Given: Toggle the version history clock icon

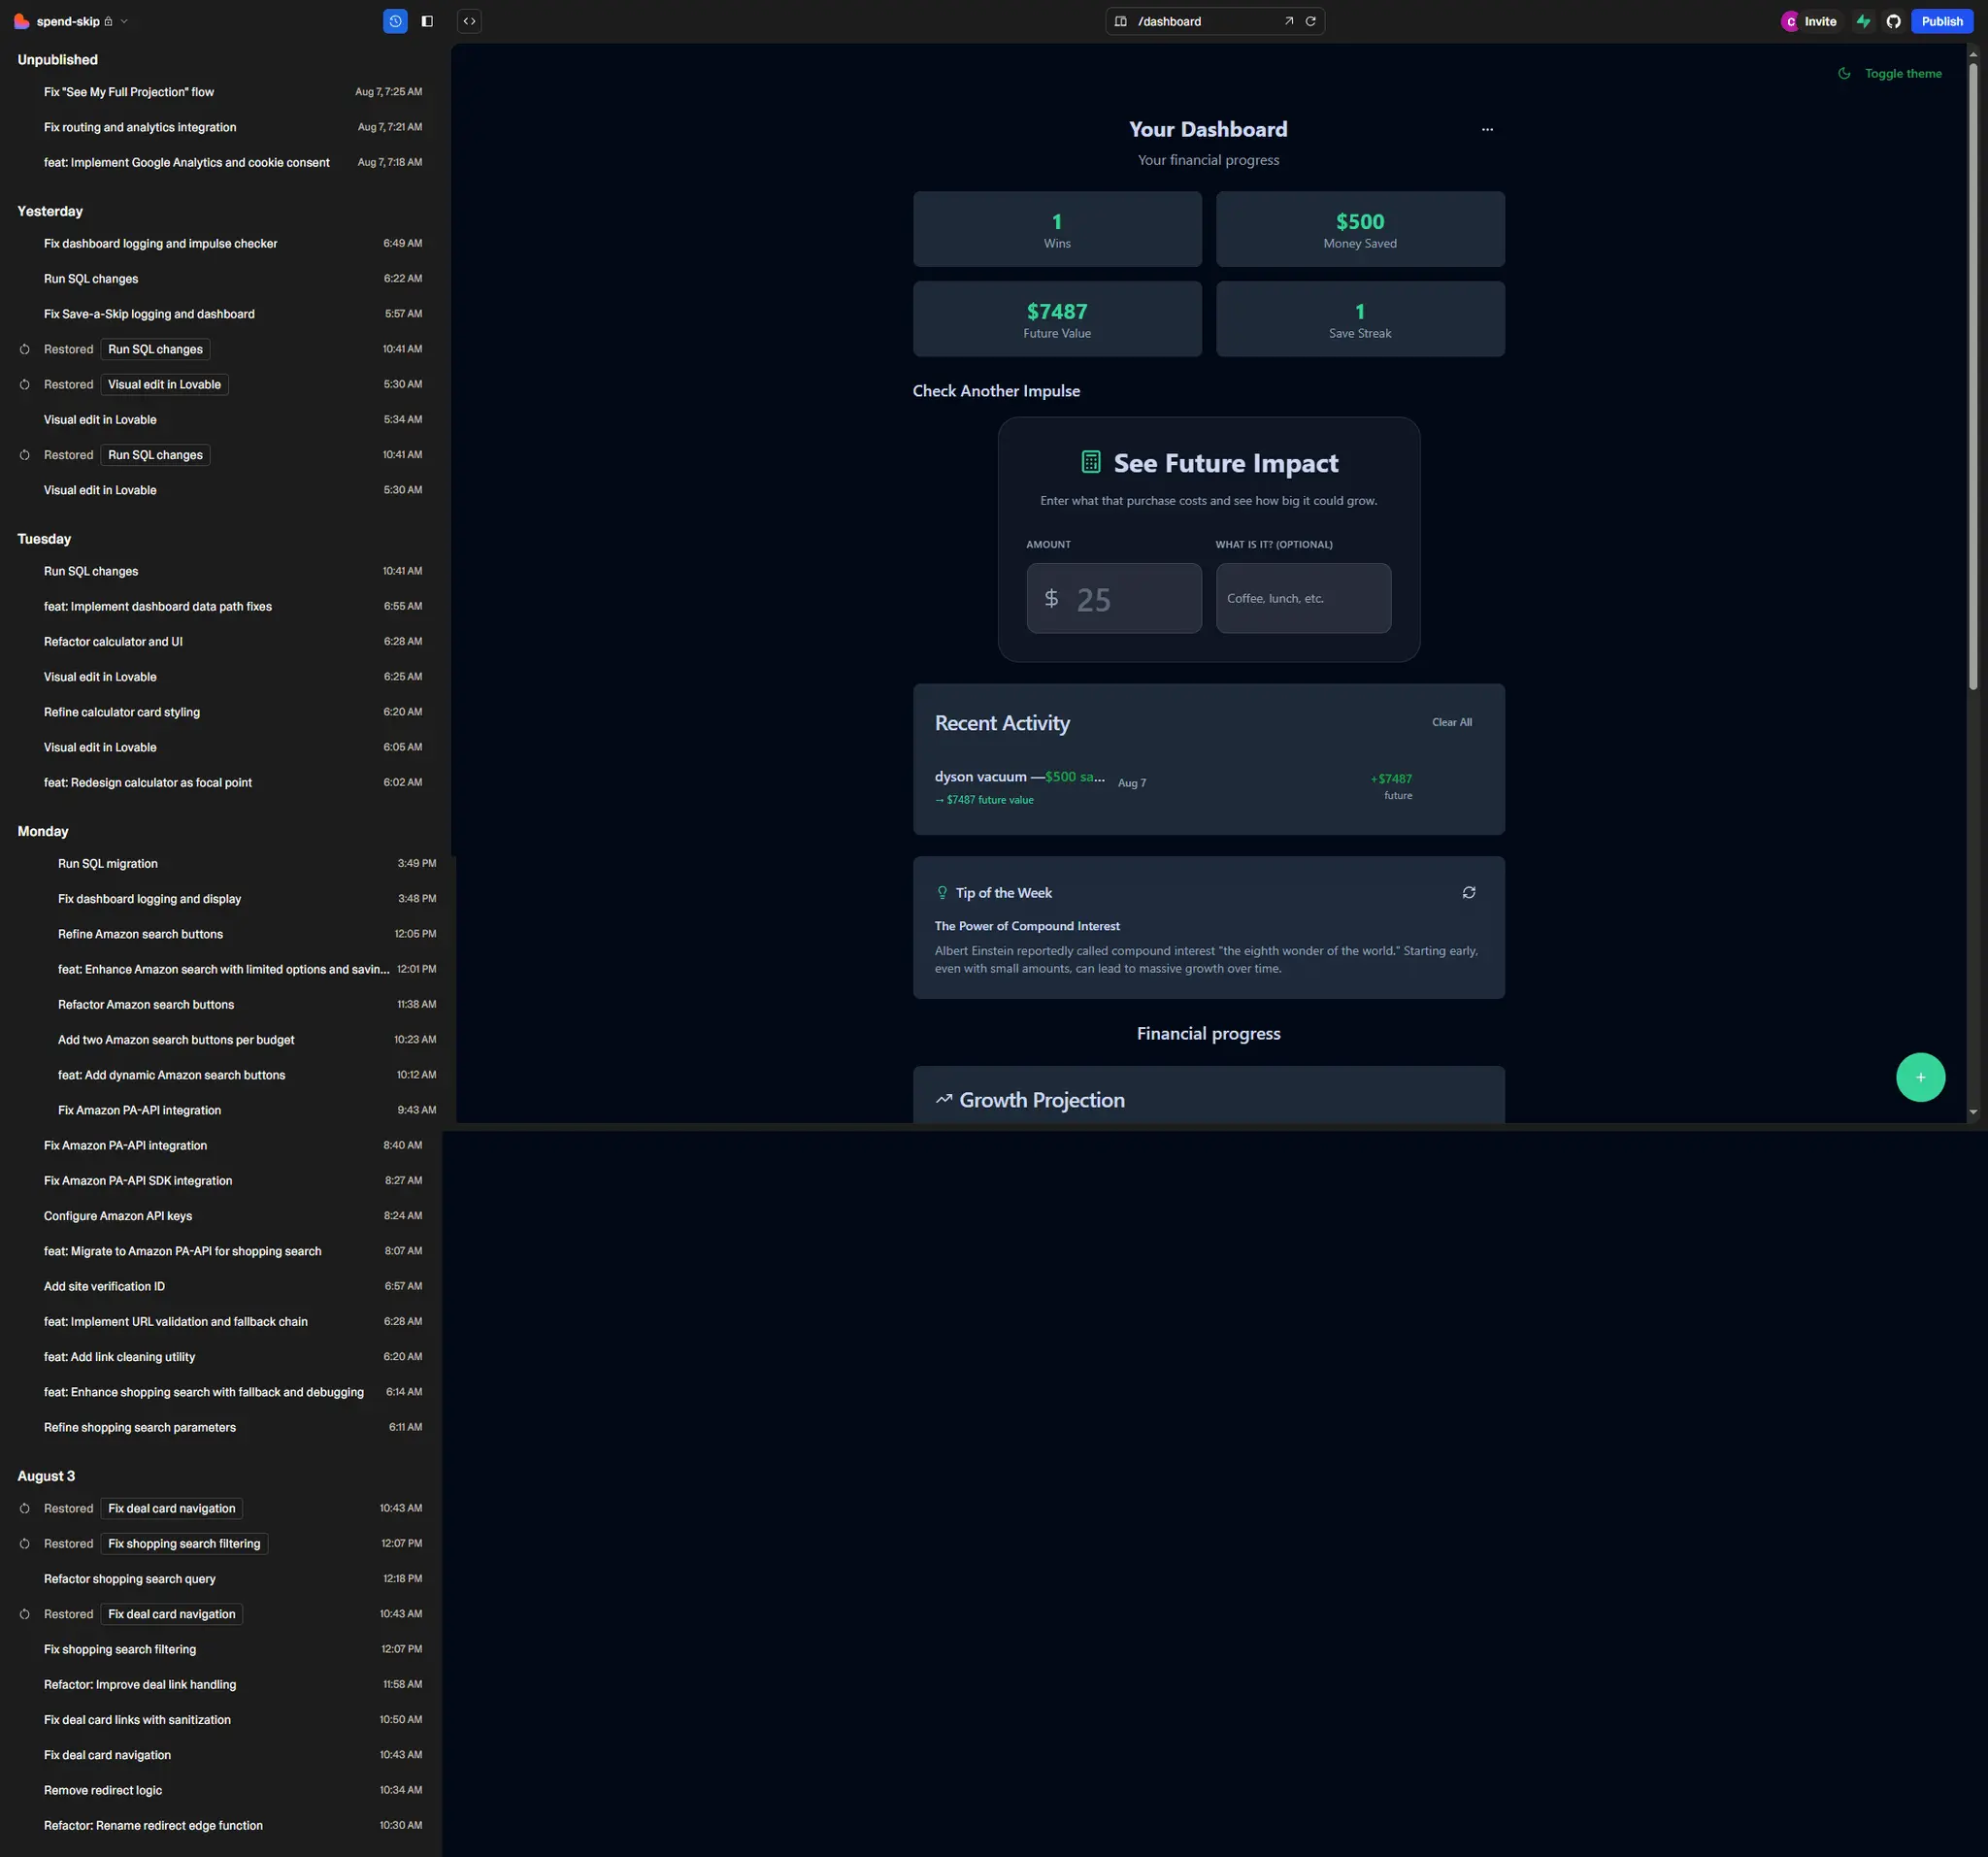Looking at the screenshot, I should (x=395, y=21).
